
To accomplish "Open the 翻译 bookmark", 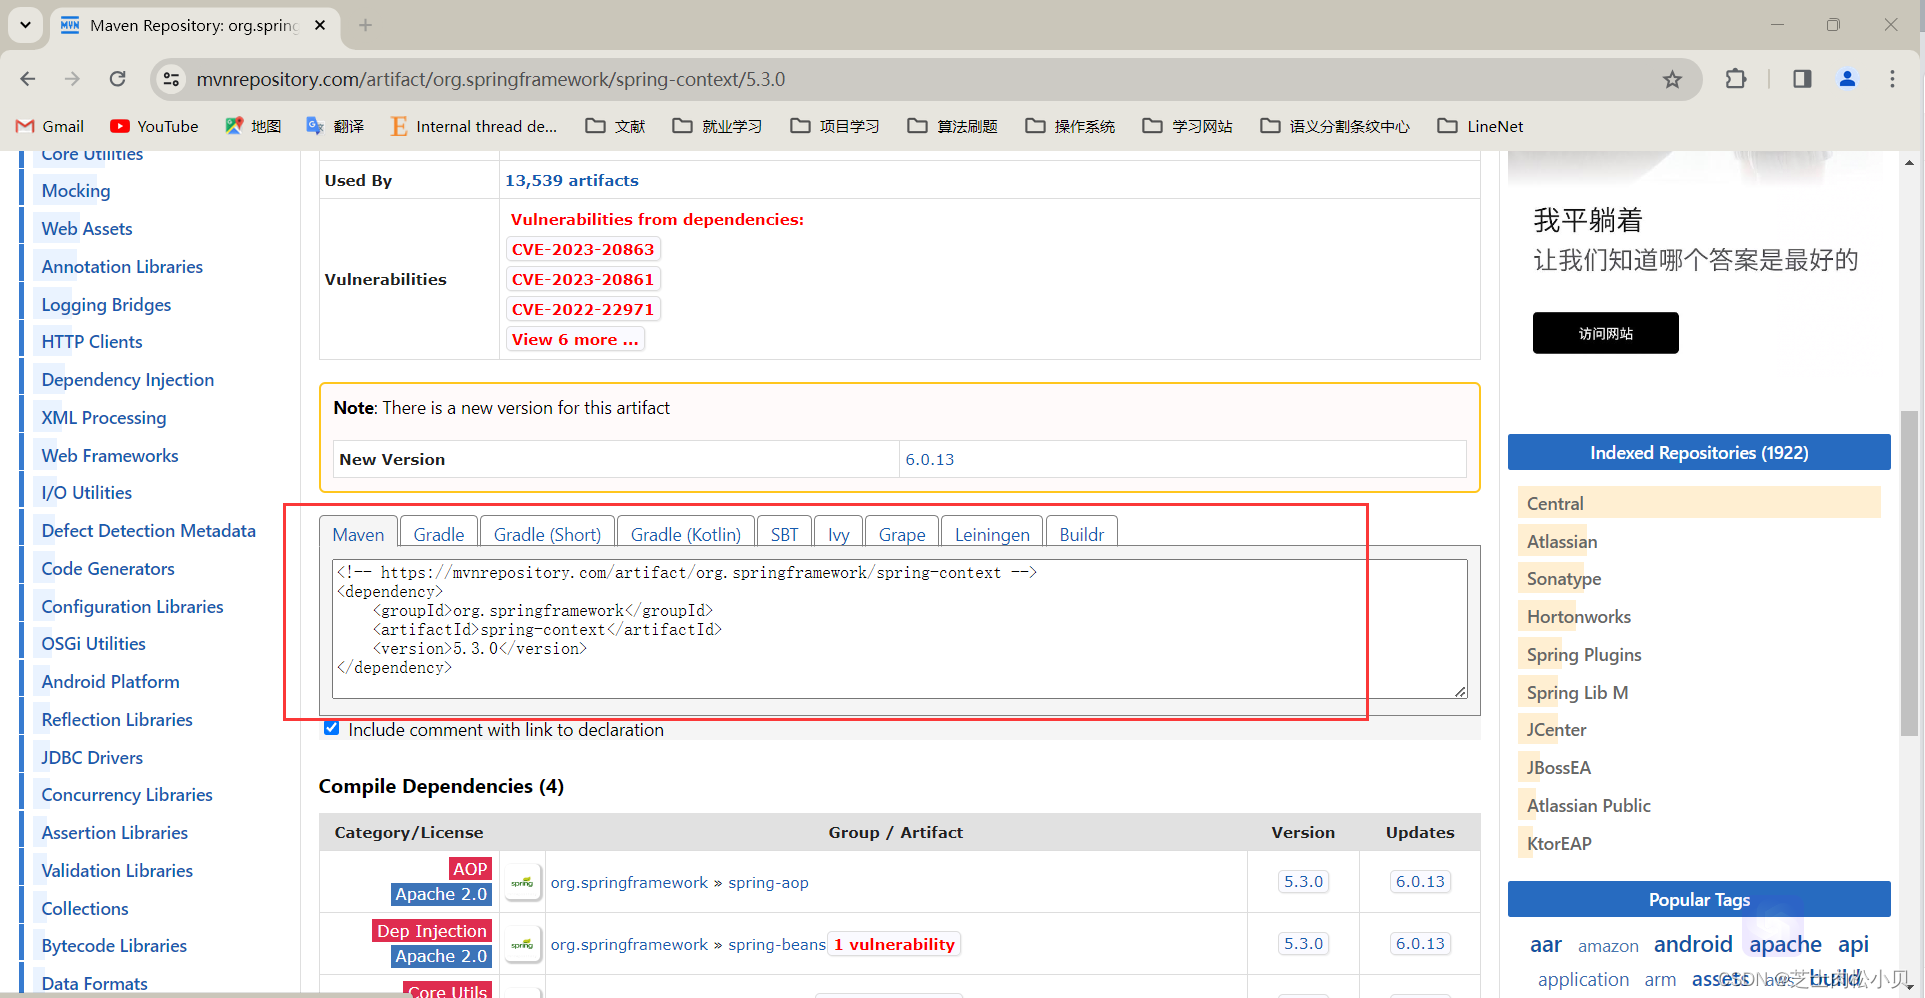I will [335, 126].
